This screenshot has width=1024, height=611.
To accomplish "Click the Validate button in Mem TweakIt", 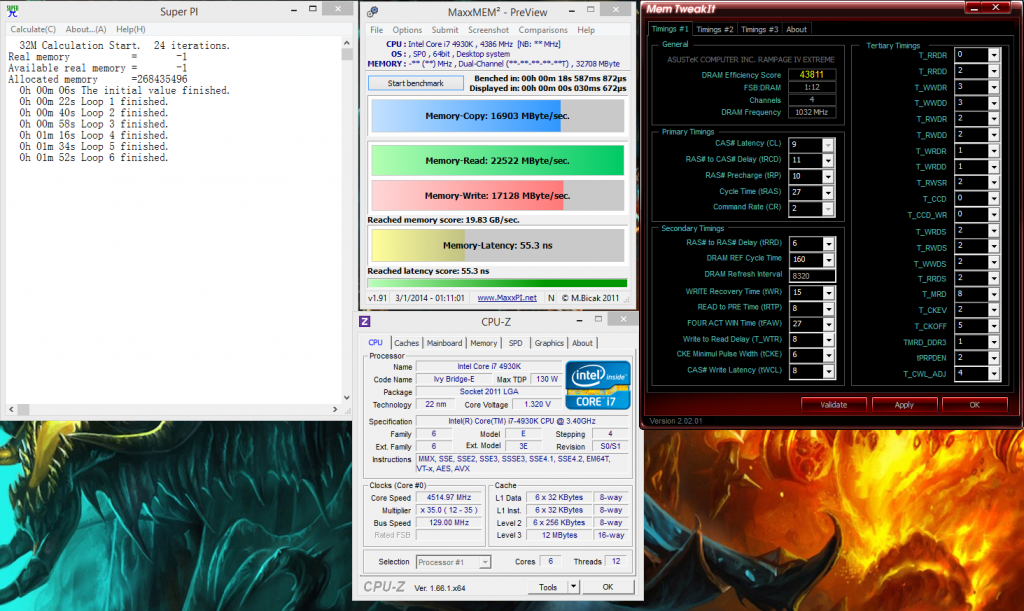I will (833, 405).
